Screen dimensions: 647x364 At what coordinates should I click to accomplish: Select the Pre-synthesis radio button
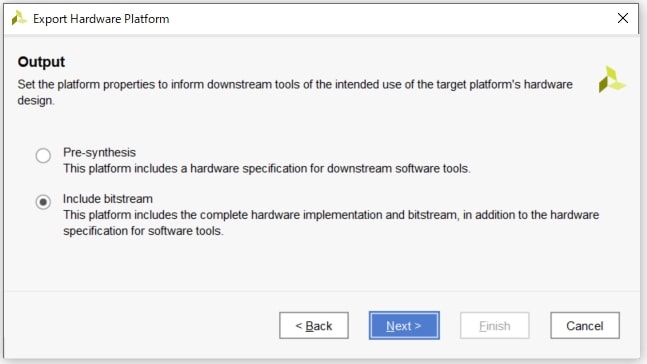[43, 156]
